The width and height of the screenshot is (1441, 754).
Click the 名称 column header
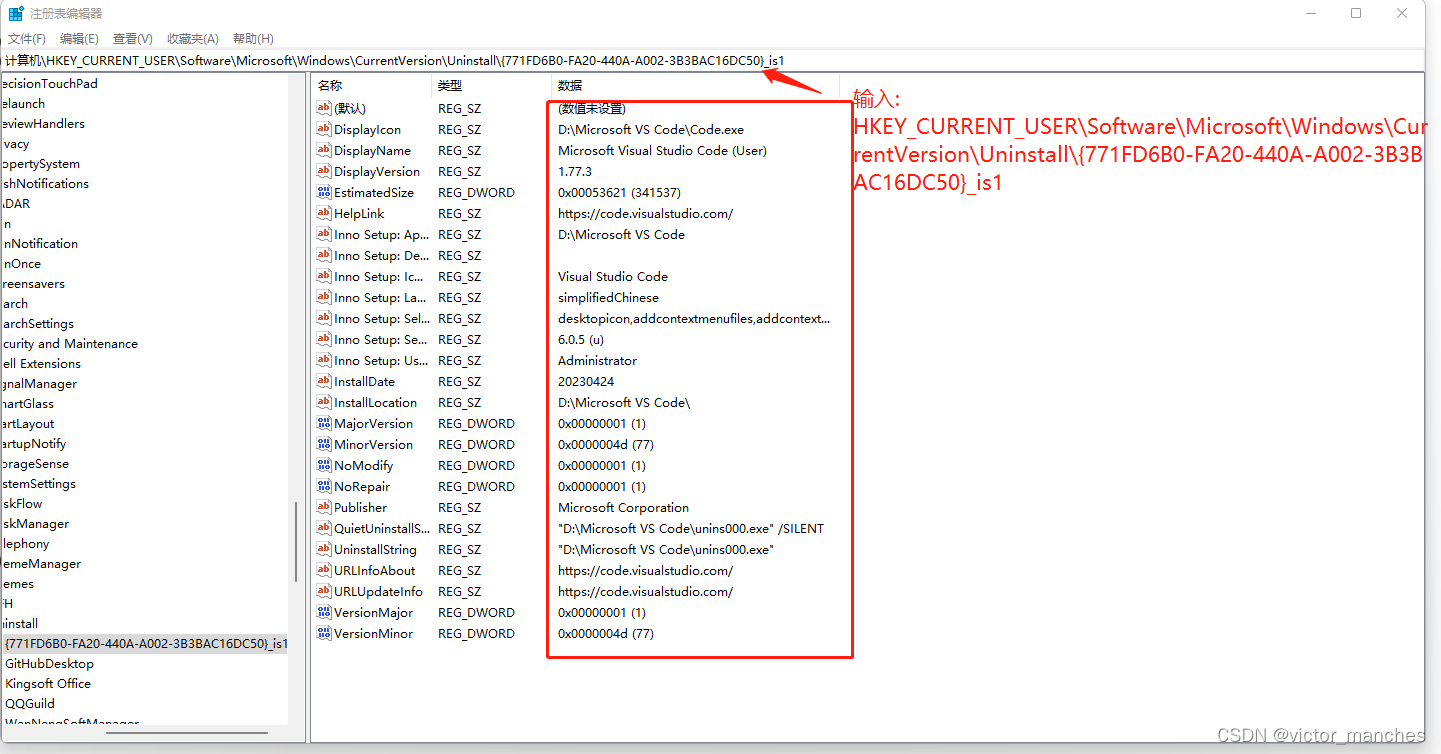point(330,86)
